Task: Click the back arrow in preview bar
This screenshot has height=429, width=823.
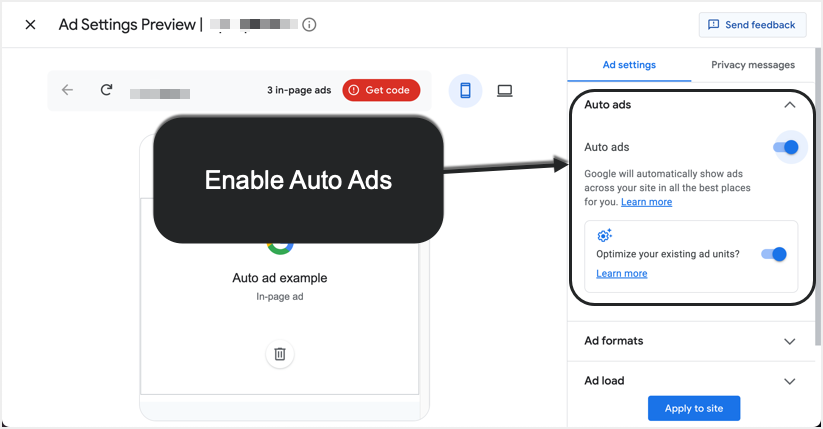Action: click(67, 90)
